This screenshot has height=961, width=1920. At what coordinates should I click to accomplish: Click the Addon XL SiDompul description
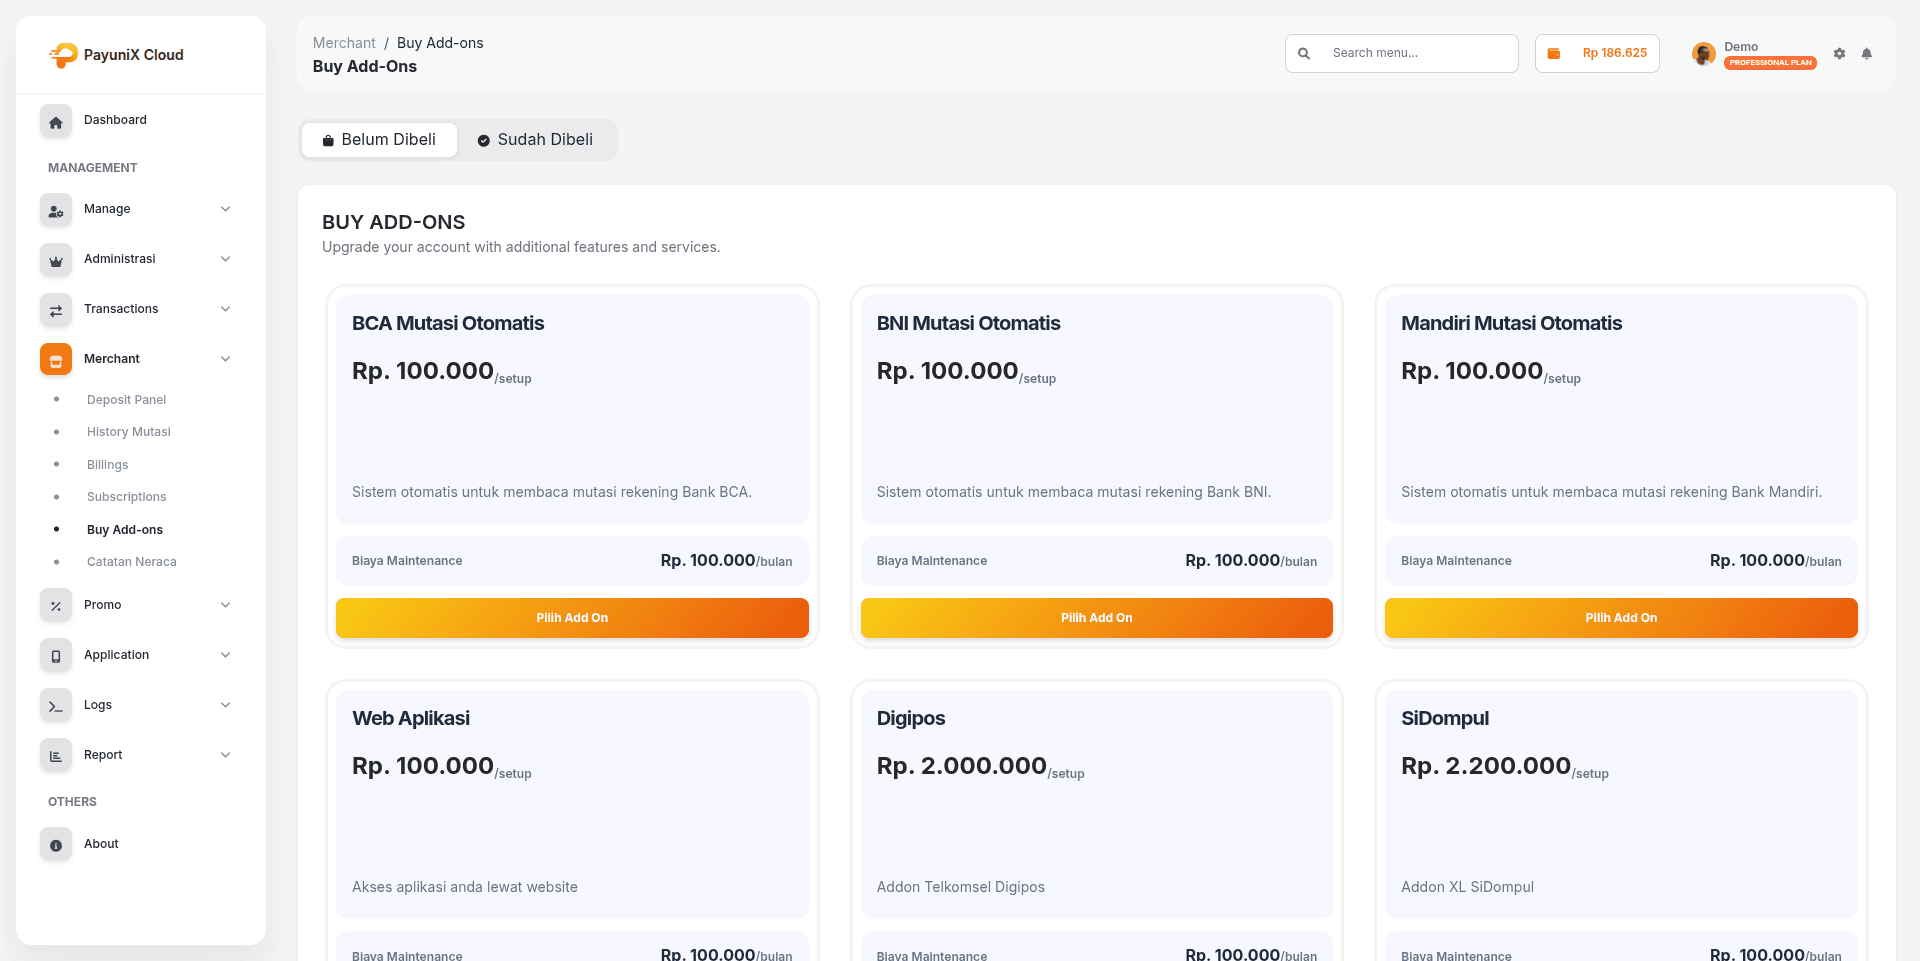[1467, 887]
